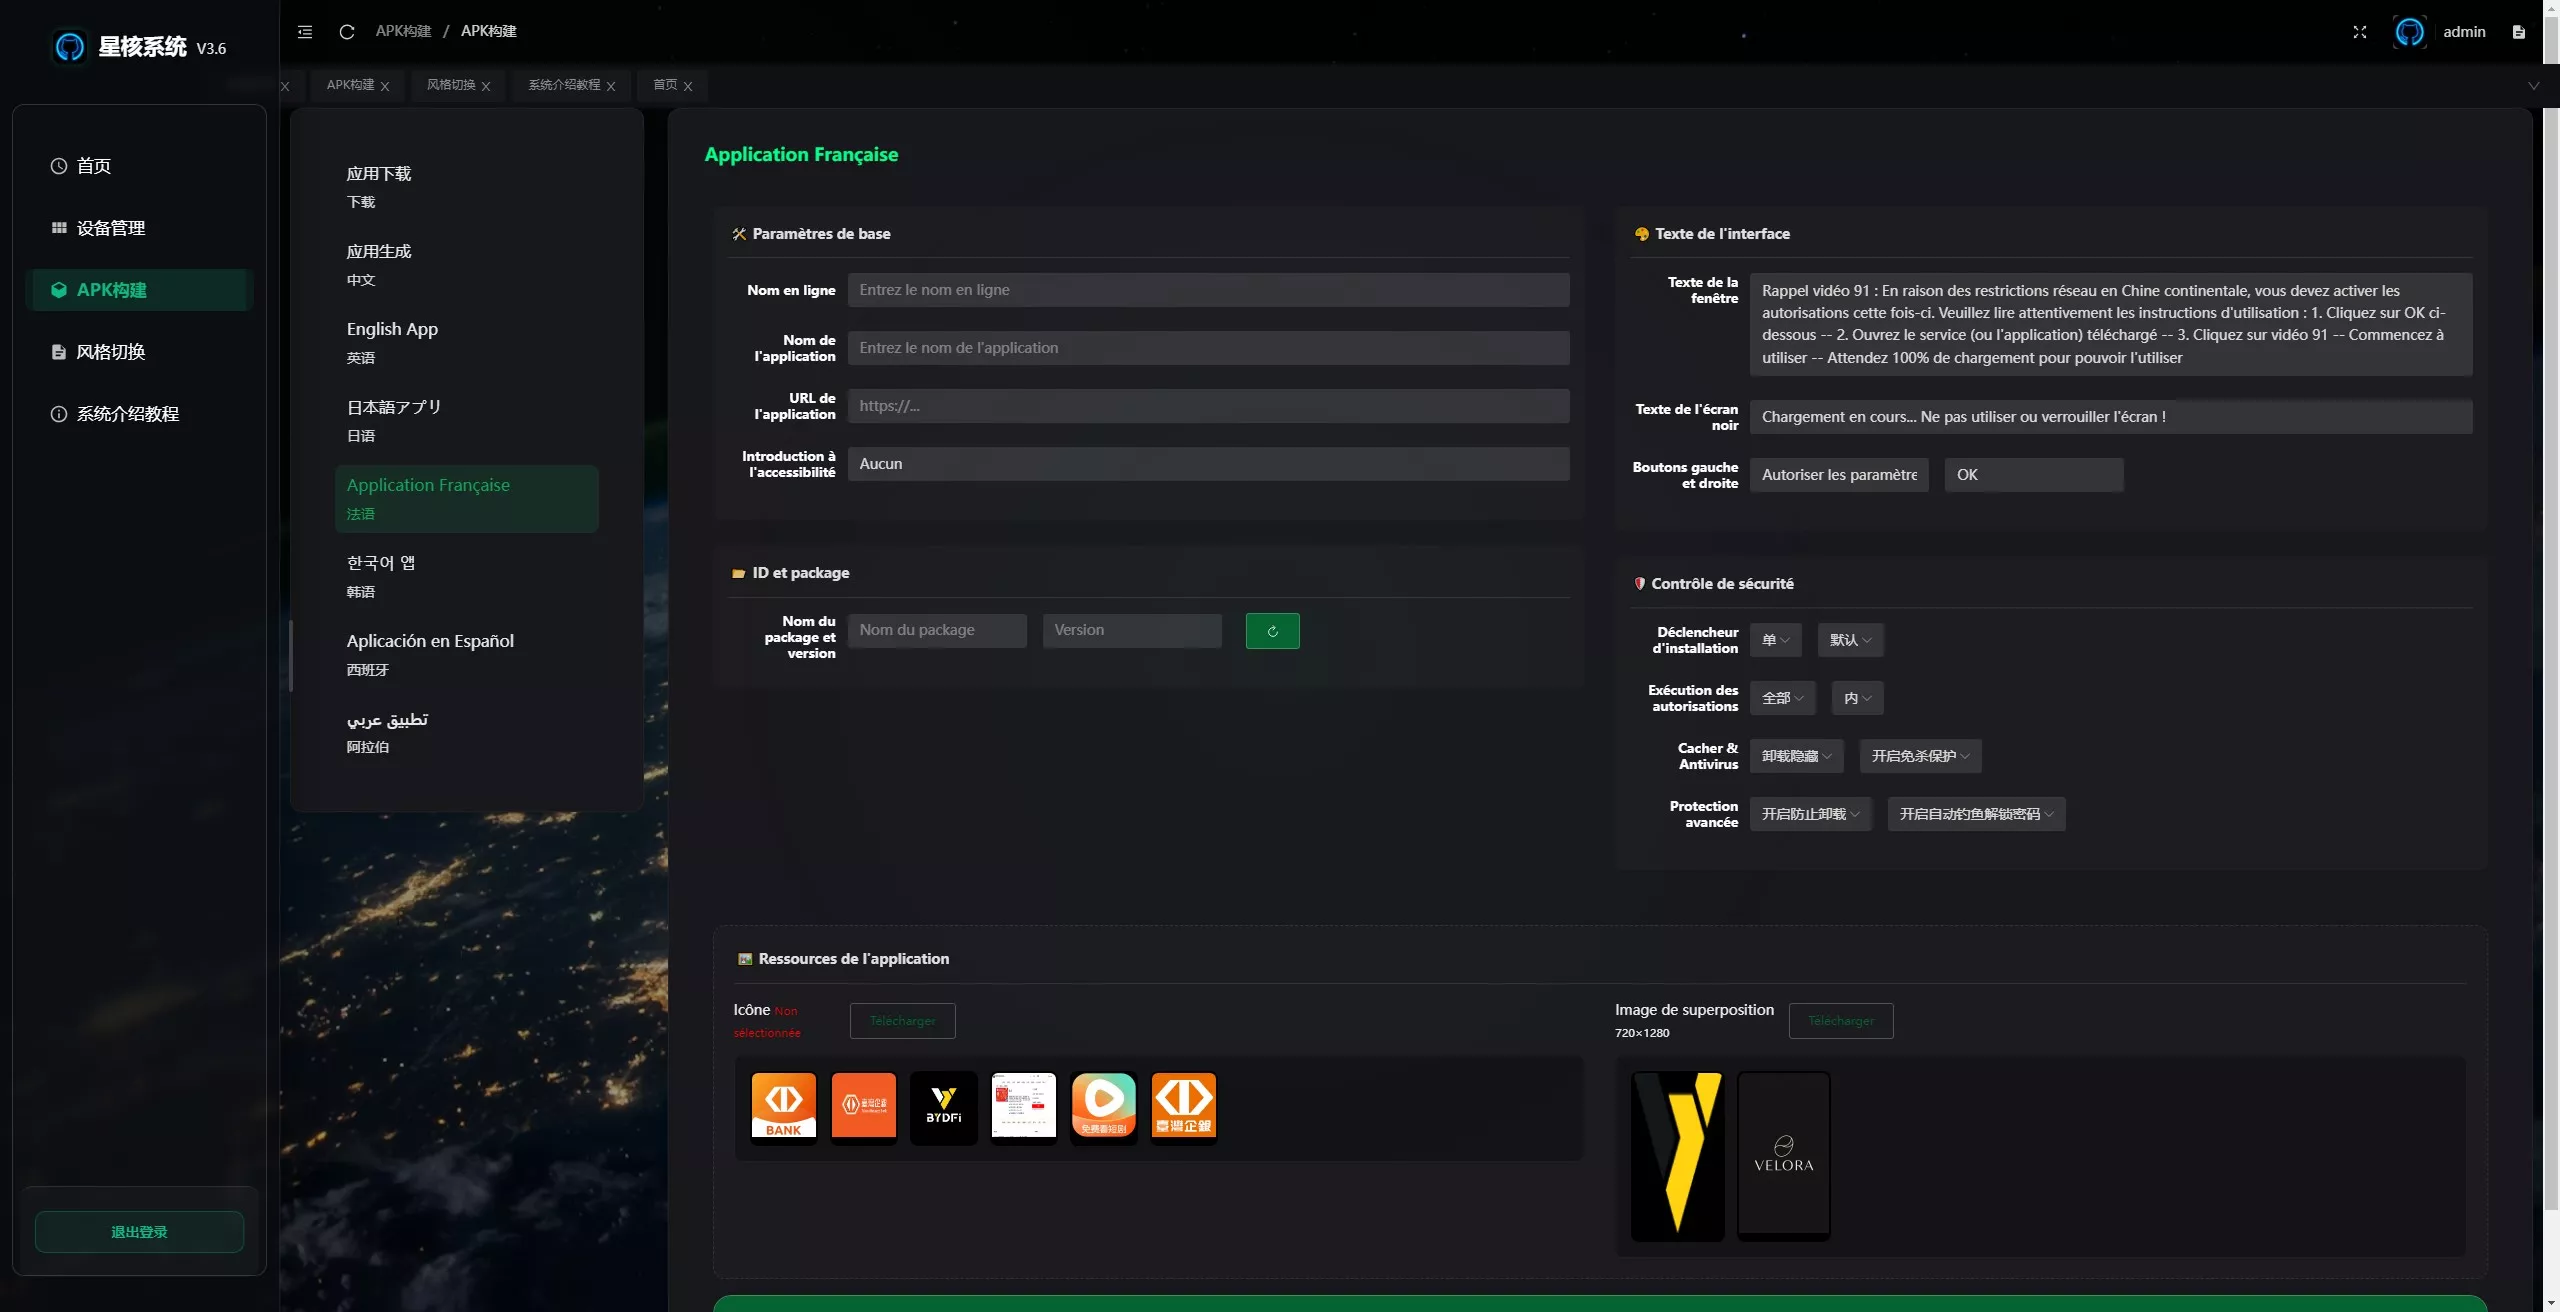Open the admin avatar menu
Screen dimensions: 2560x1312
click(2410, 32)
